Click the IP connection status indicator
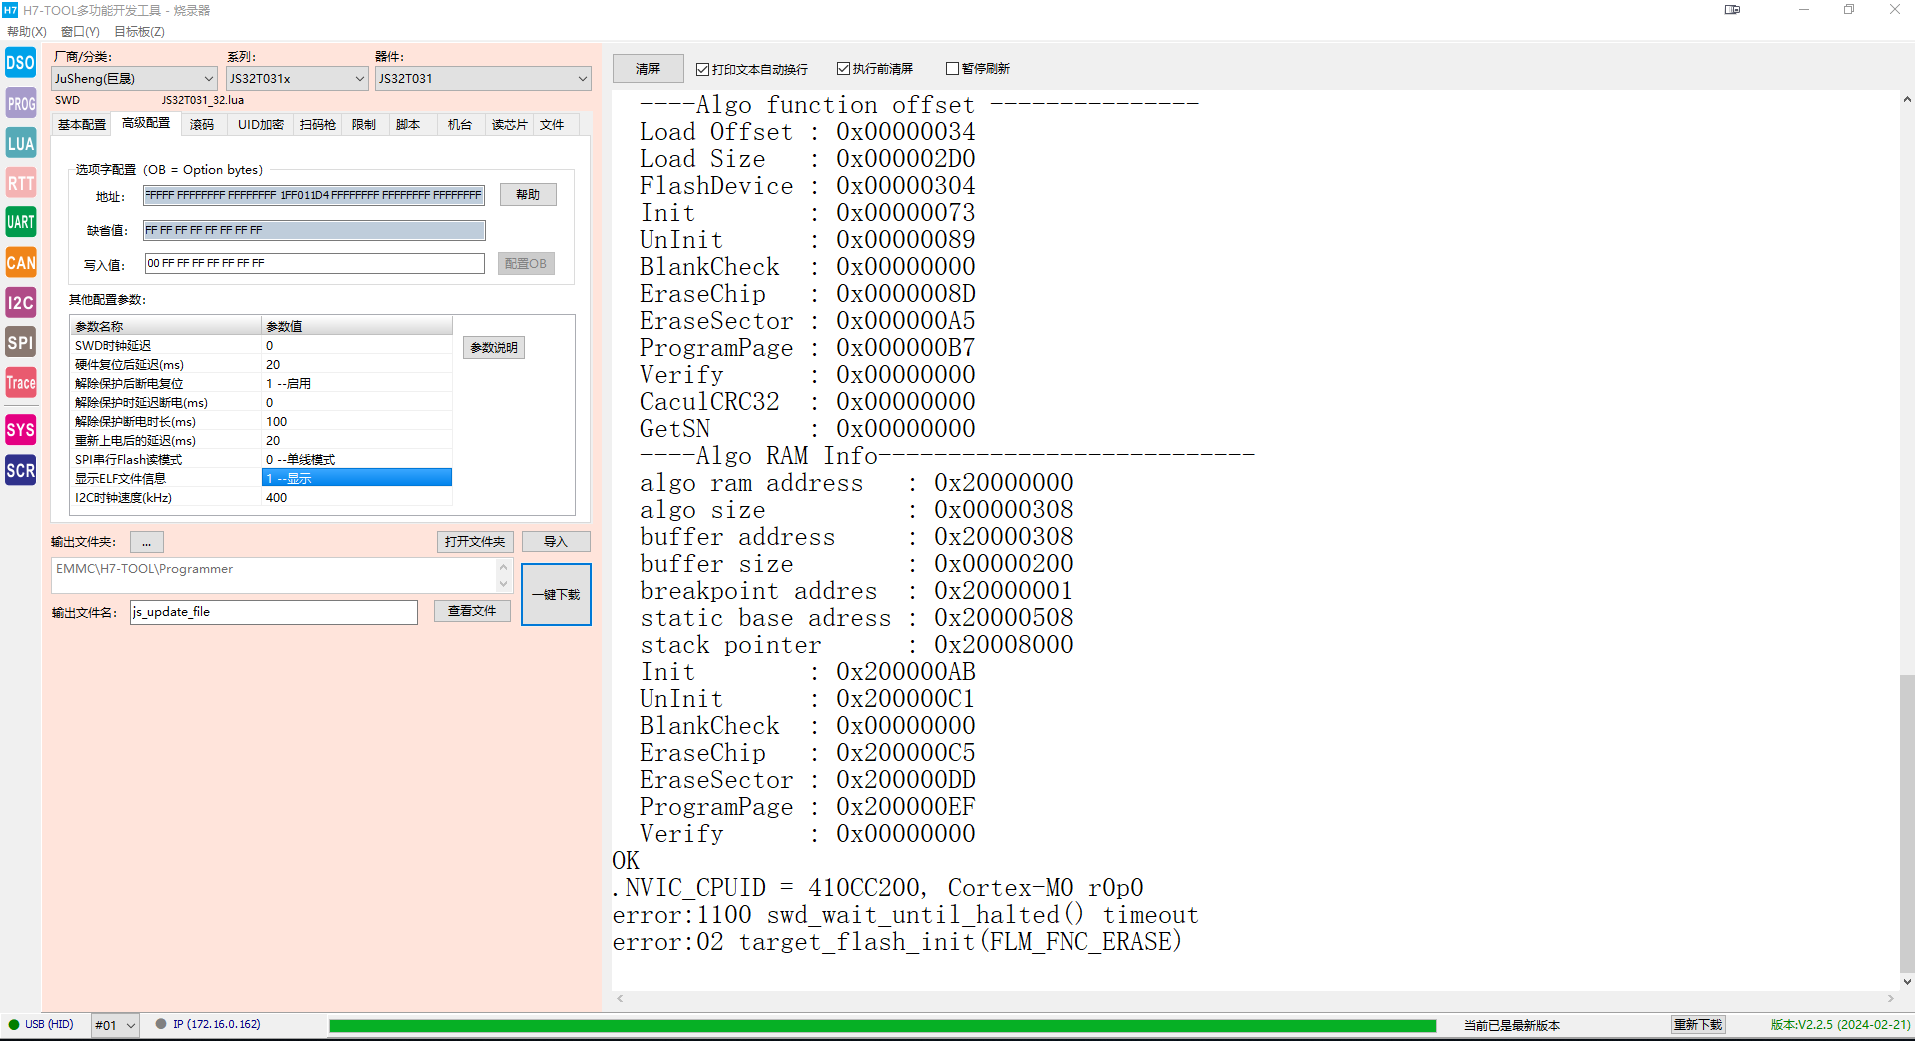 pyautogui.click(x=208, y=1024)
